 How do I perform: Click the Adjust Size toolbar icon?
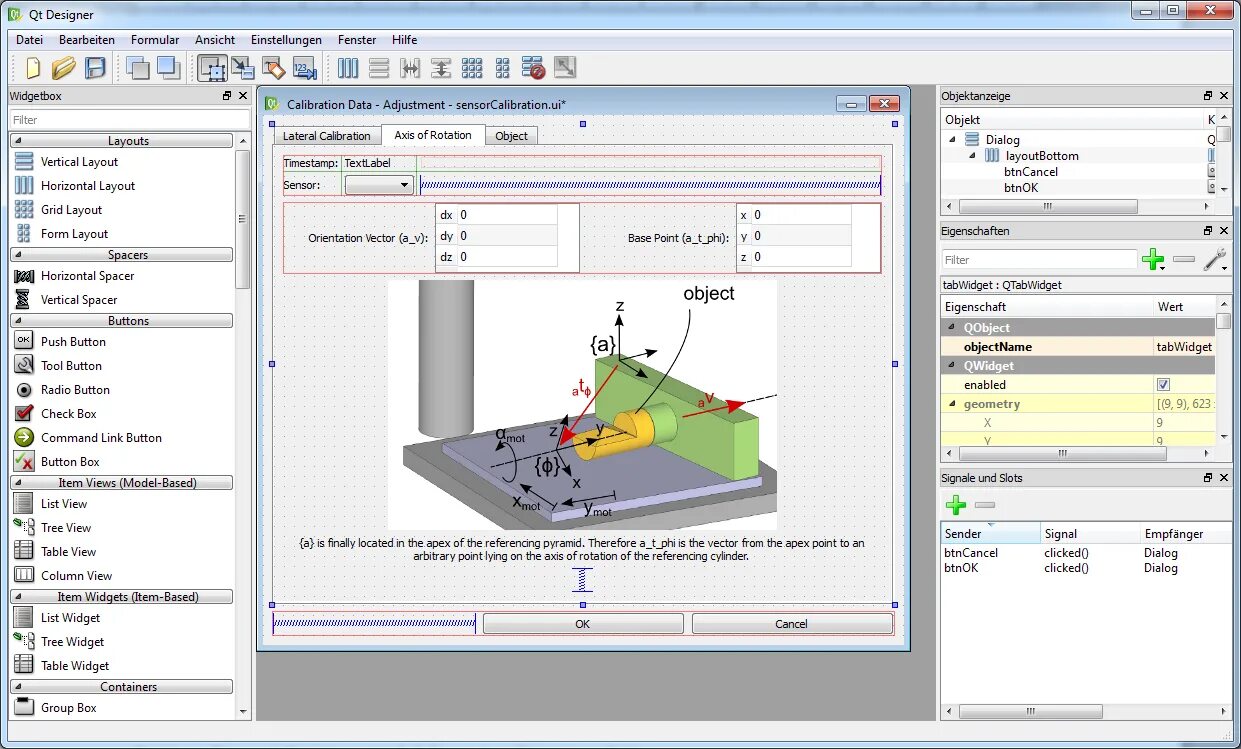565,68
